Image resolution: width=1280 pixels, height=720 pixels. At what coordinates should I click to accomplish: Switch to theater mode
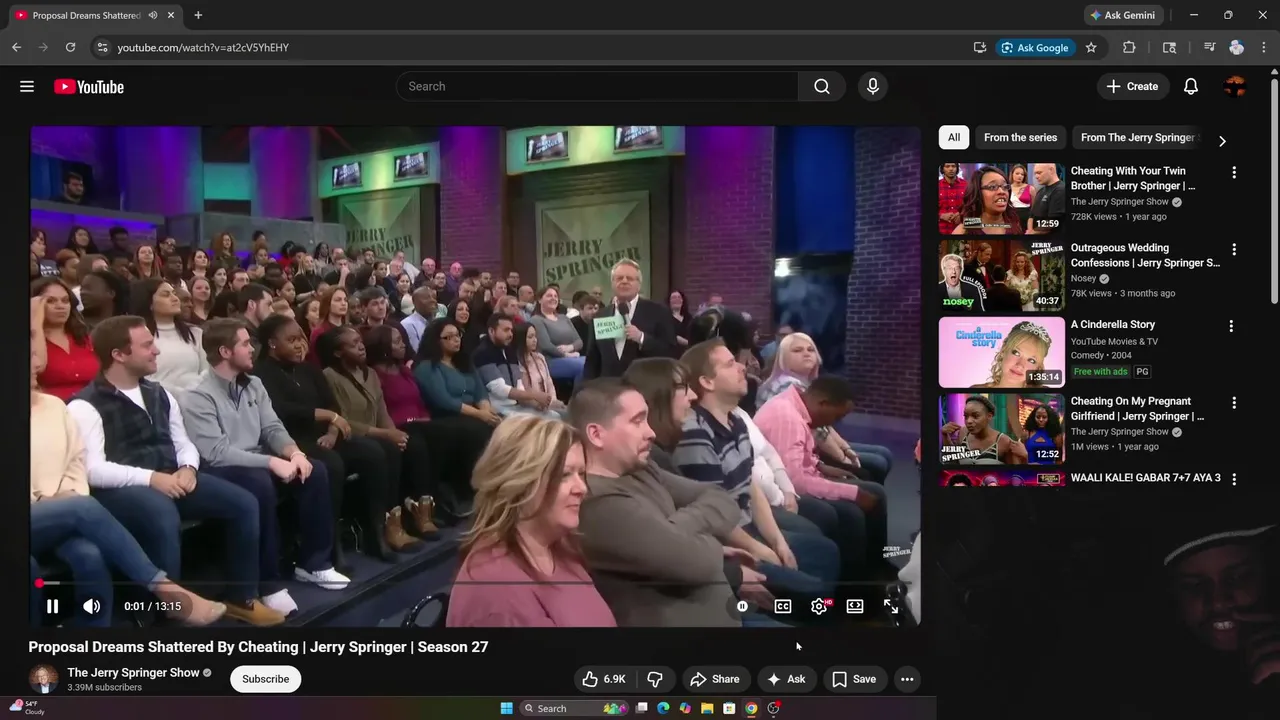[855, 606]
